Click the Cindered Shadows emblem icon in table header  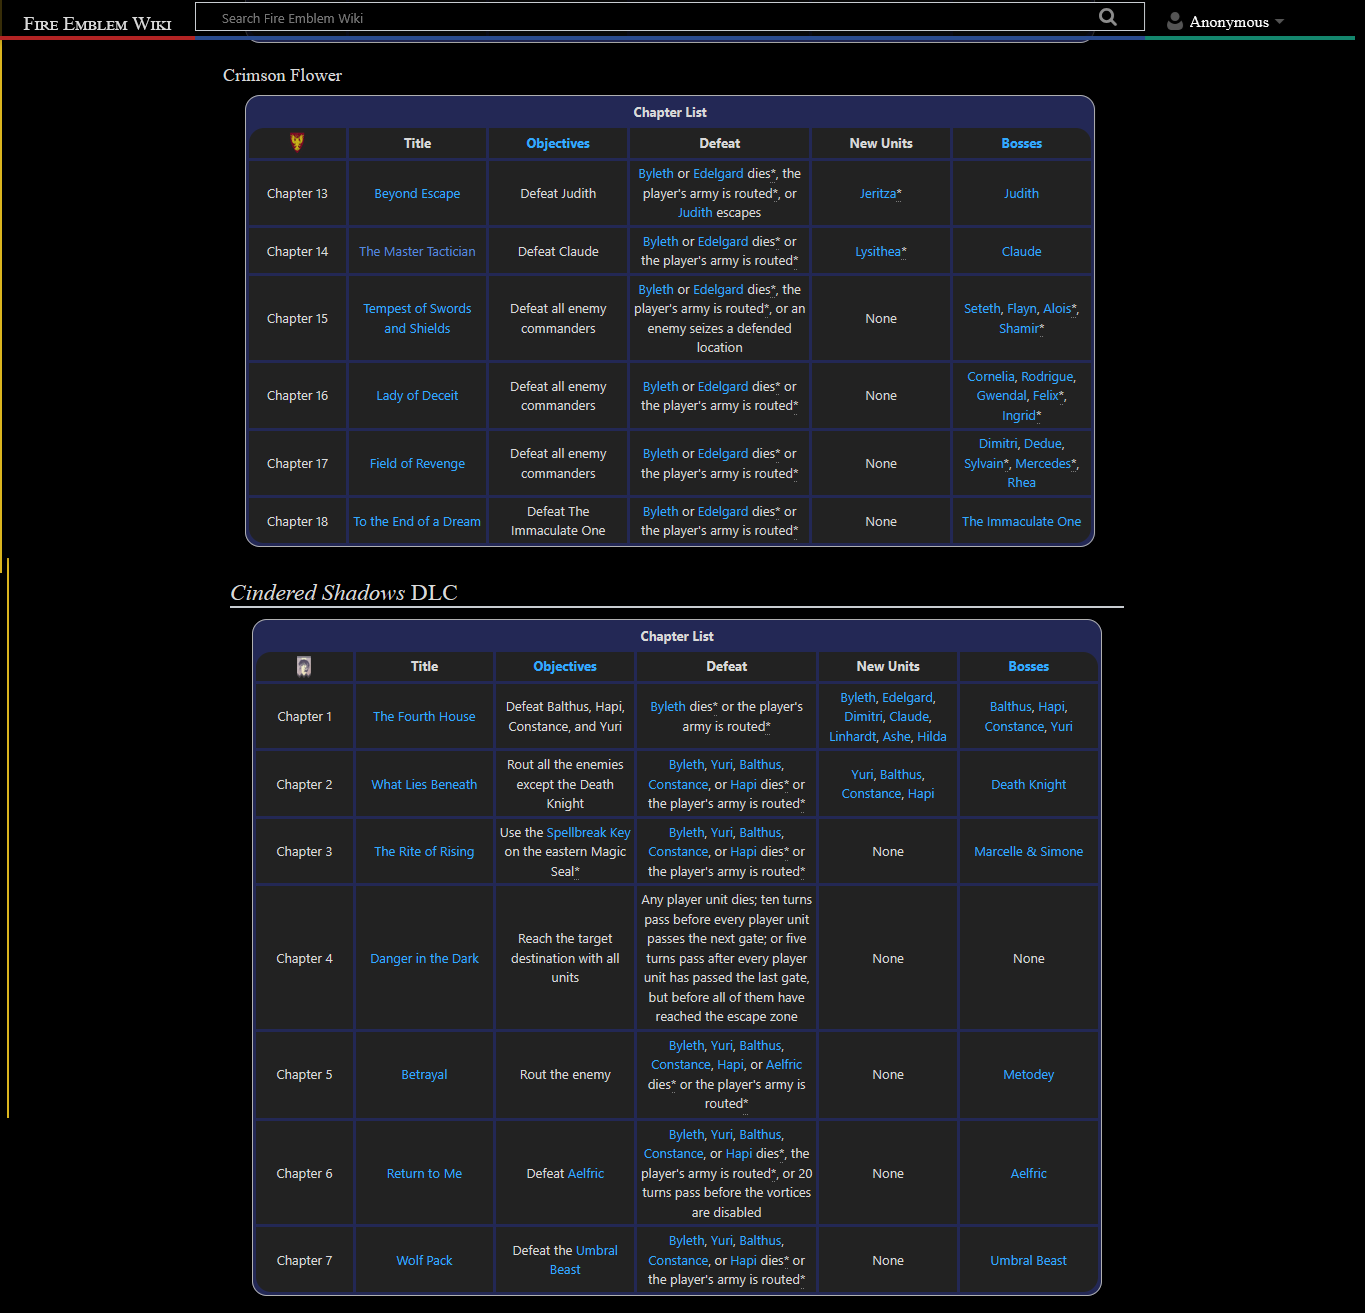pyautogui.click(x=304, y=666)
